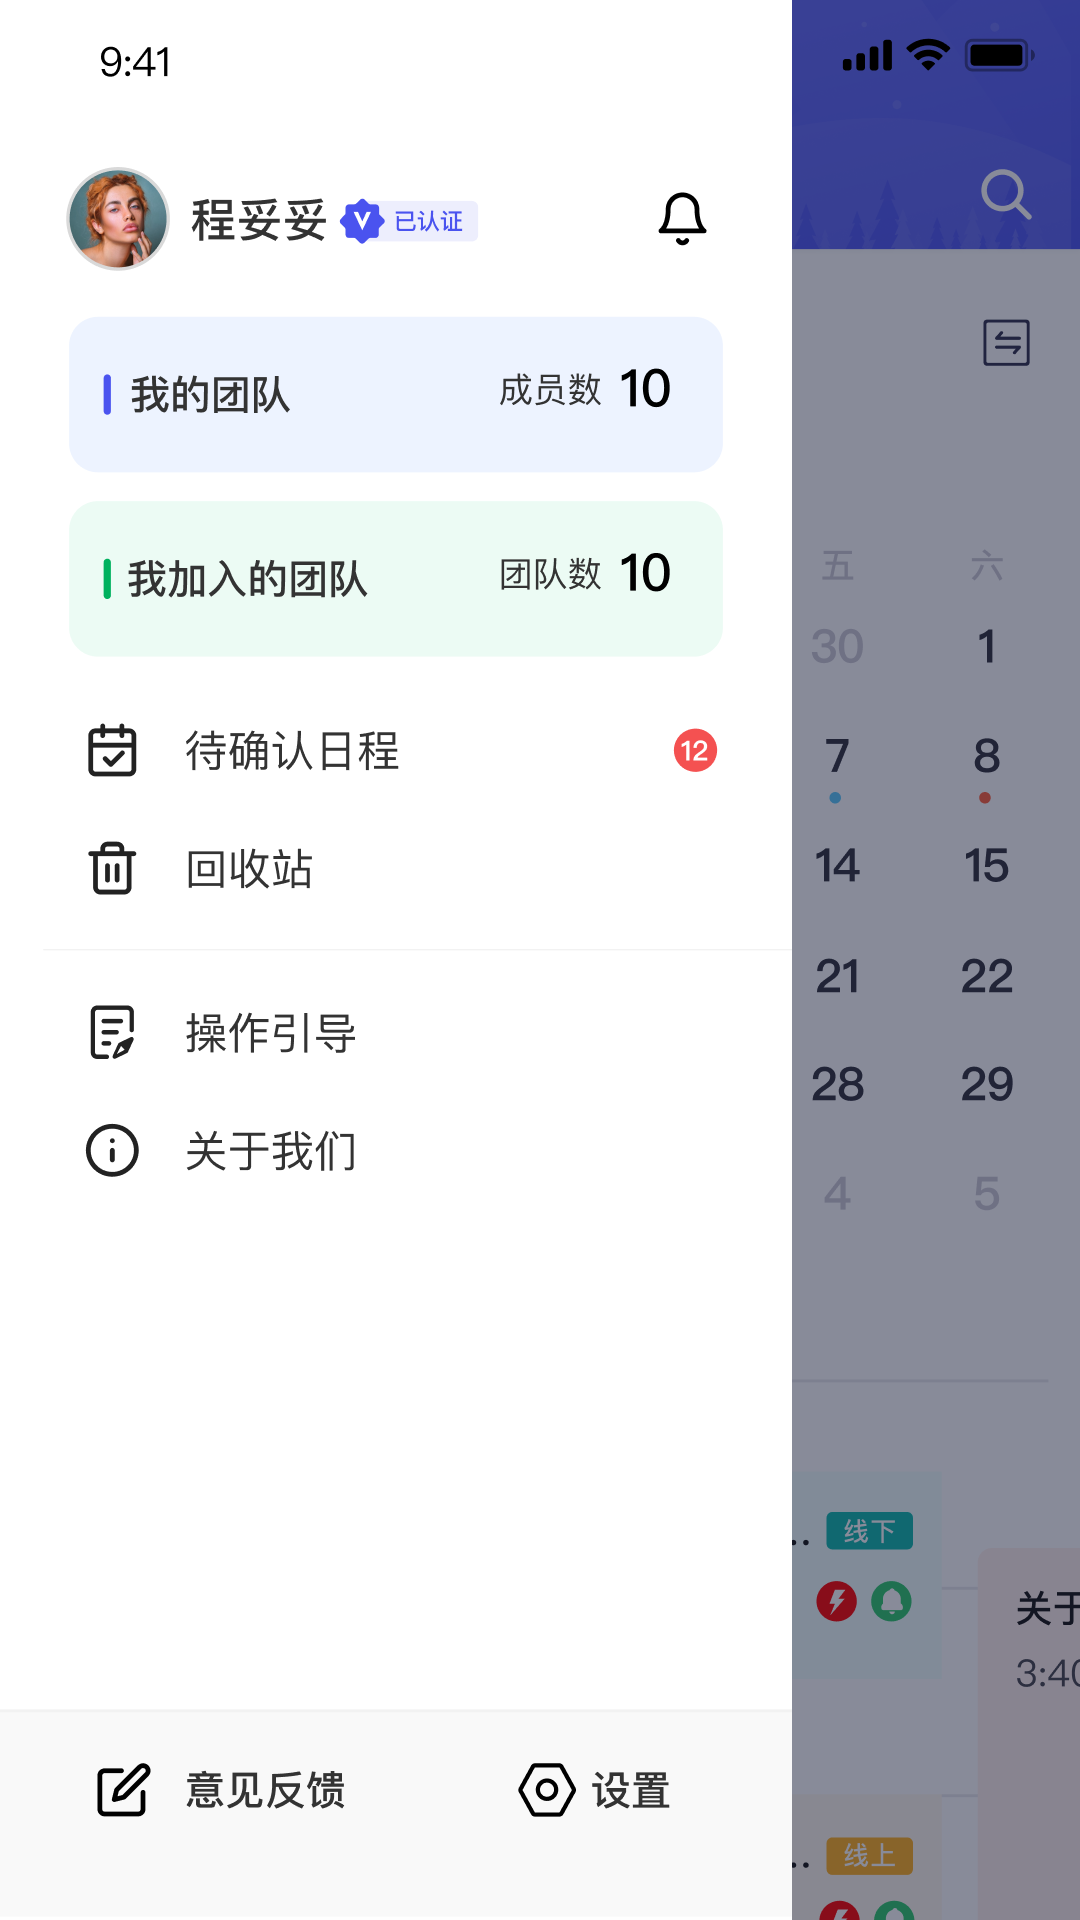Click the green bell icon on event
Screen dimensions: 1080x1920
[x=892, y=1599]
